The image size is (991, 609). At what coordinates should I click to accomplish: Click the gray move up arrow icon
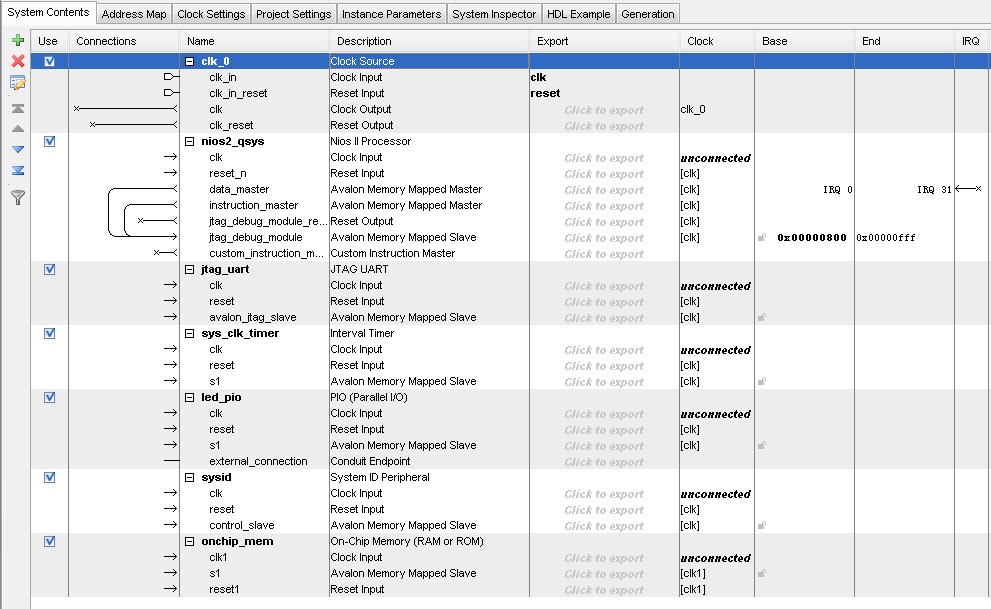pos(18,129)
